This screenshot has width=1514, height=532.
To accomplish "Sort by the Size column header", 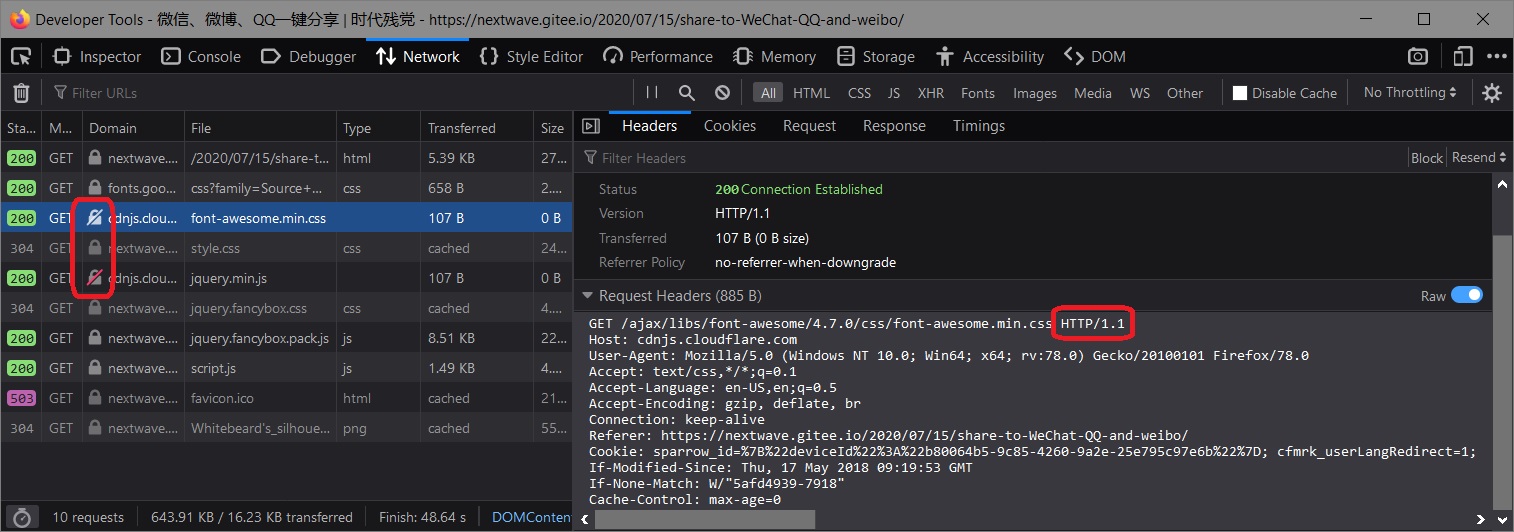I will coord(553,128).
